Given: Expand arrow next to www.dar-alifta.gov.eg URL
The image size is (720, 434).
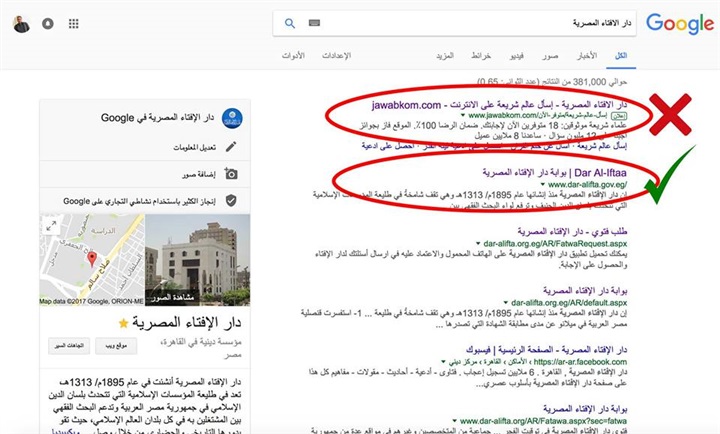Looking at the screenshot, I should pyautogui.click(x=543, y=185).
